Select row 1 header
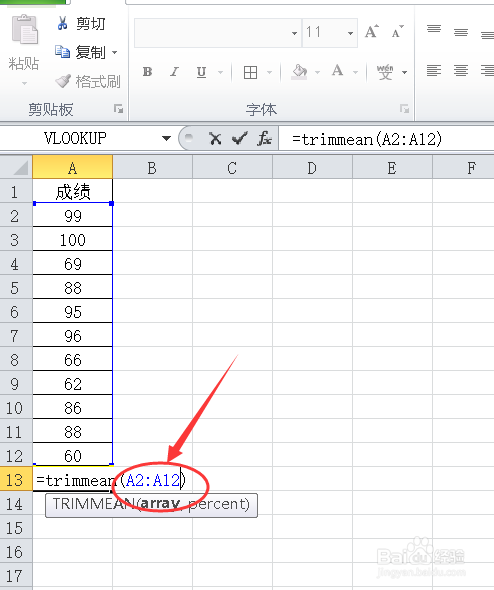 15,191
